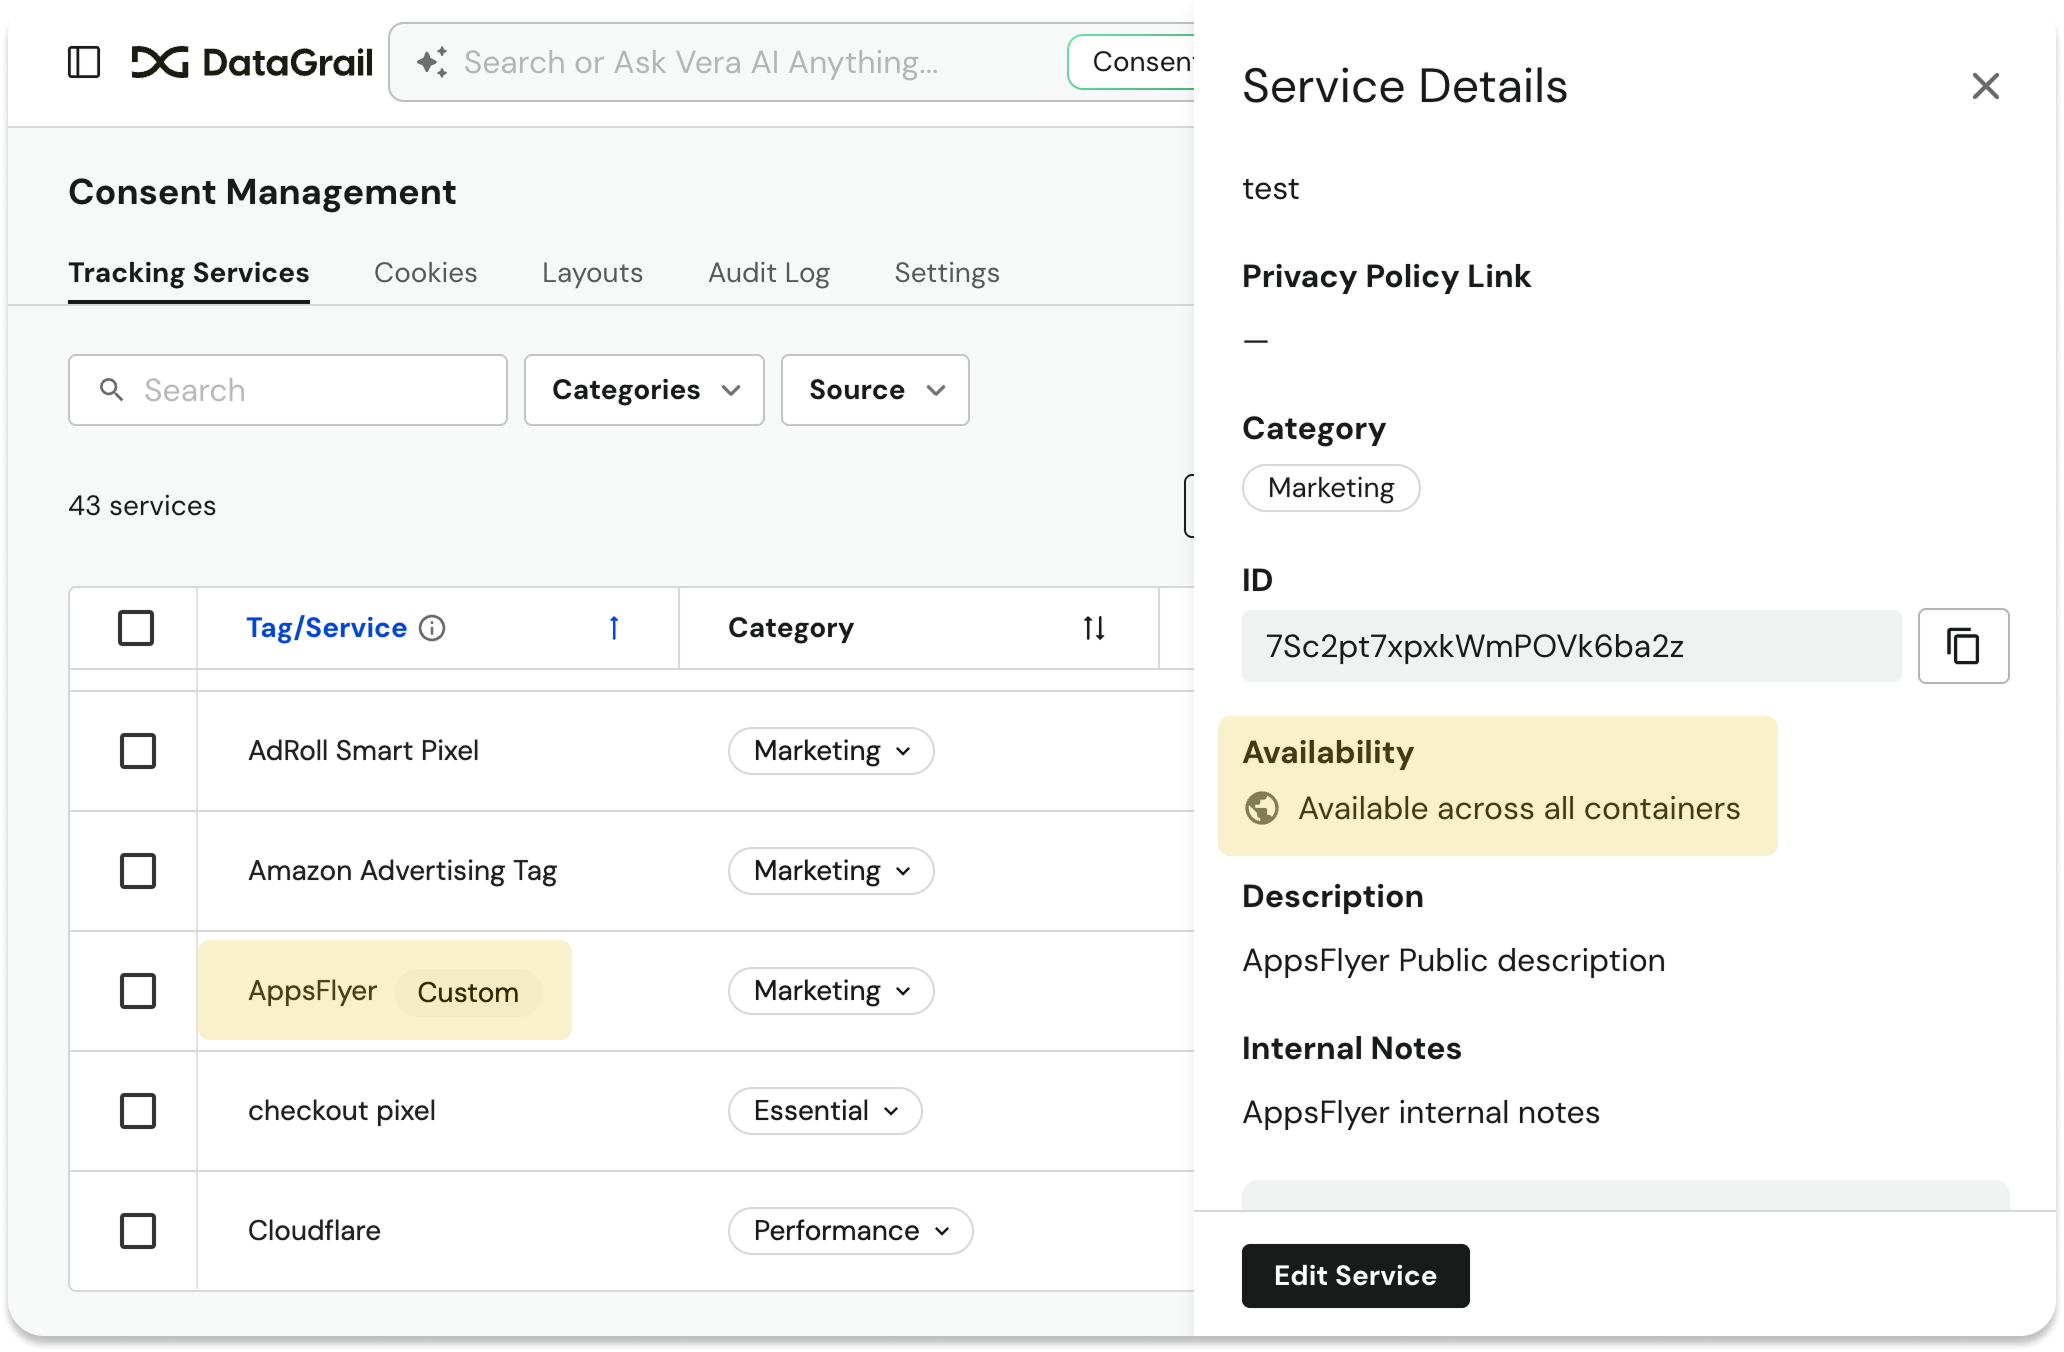Click the Tag/Service ascending sort arrow

coord(613,628)
